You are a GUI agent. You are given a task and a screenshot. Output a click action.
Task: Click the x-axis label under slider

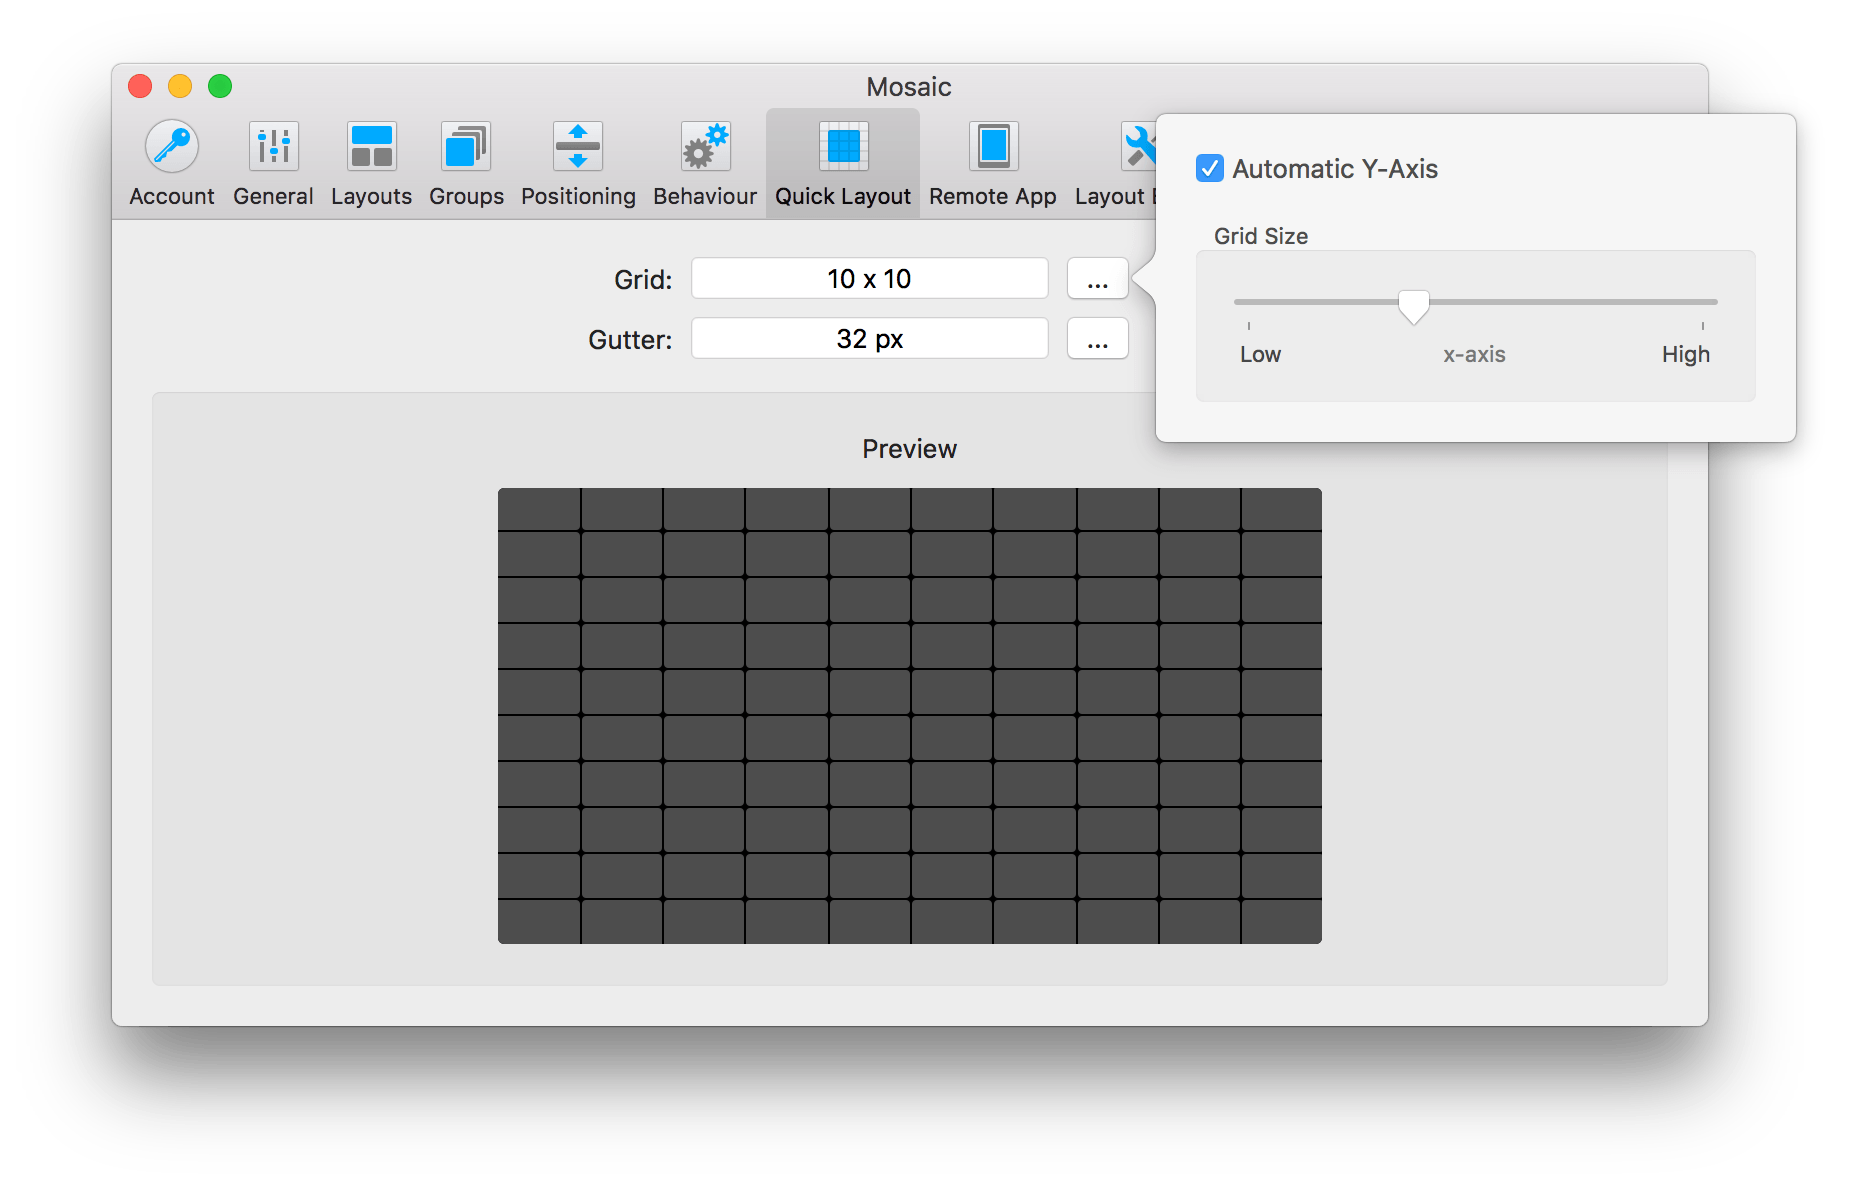point(1474,354)
